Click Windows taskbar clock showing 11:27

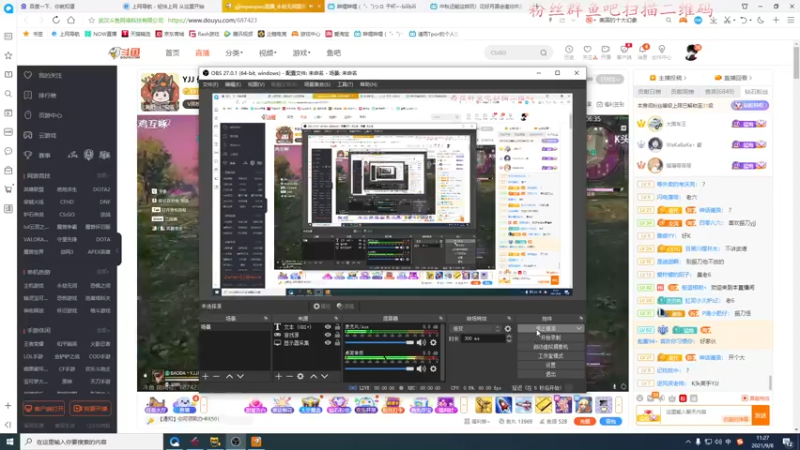[763, 441]
